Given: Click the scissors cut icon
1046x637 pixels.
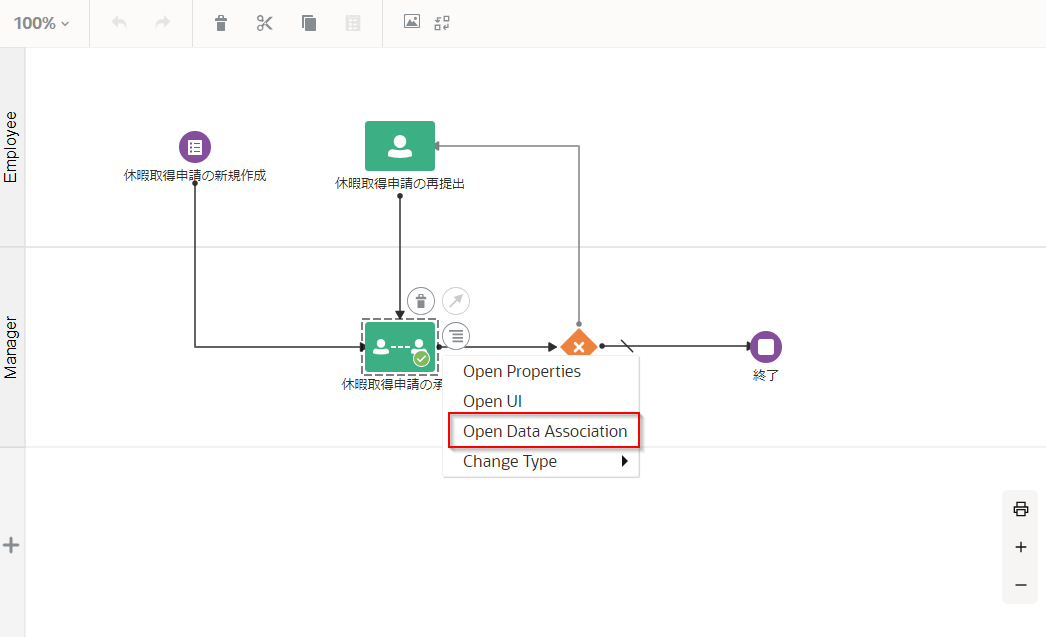Looking at the screenshot, I should pyautogui.click(x=265, y=23).
